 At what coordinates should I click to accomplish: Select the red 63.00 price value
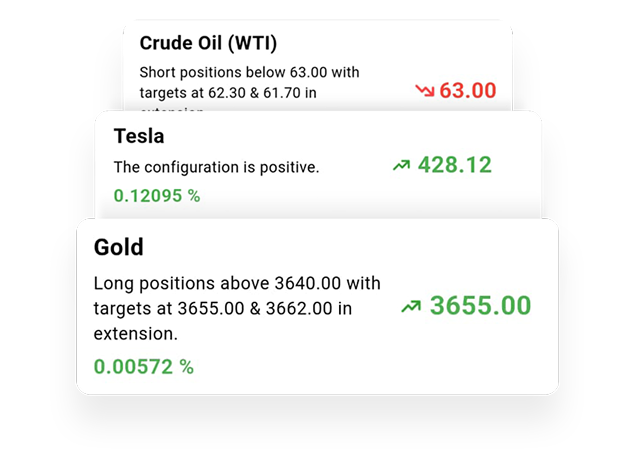point(467,91)
